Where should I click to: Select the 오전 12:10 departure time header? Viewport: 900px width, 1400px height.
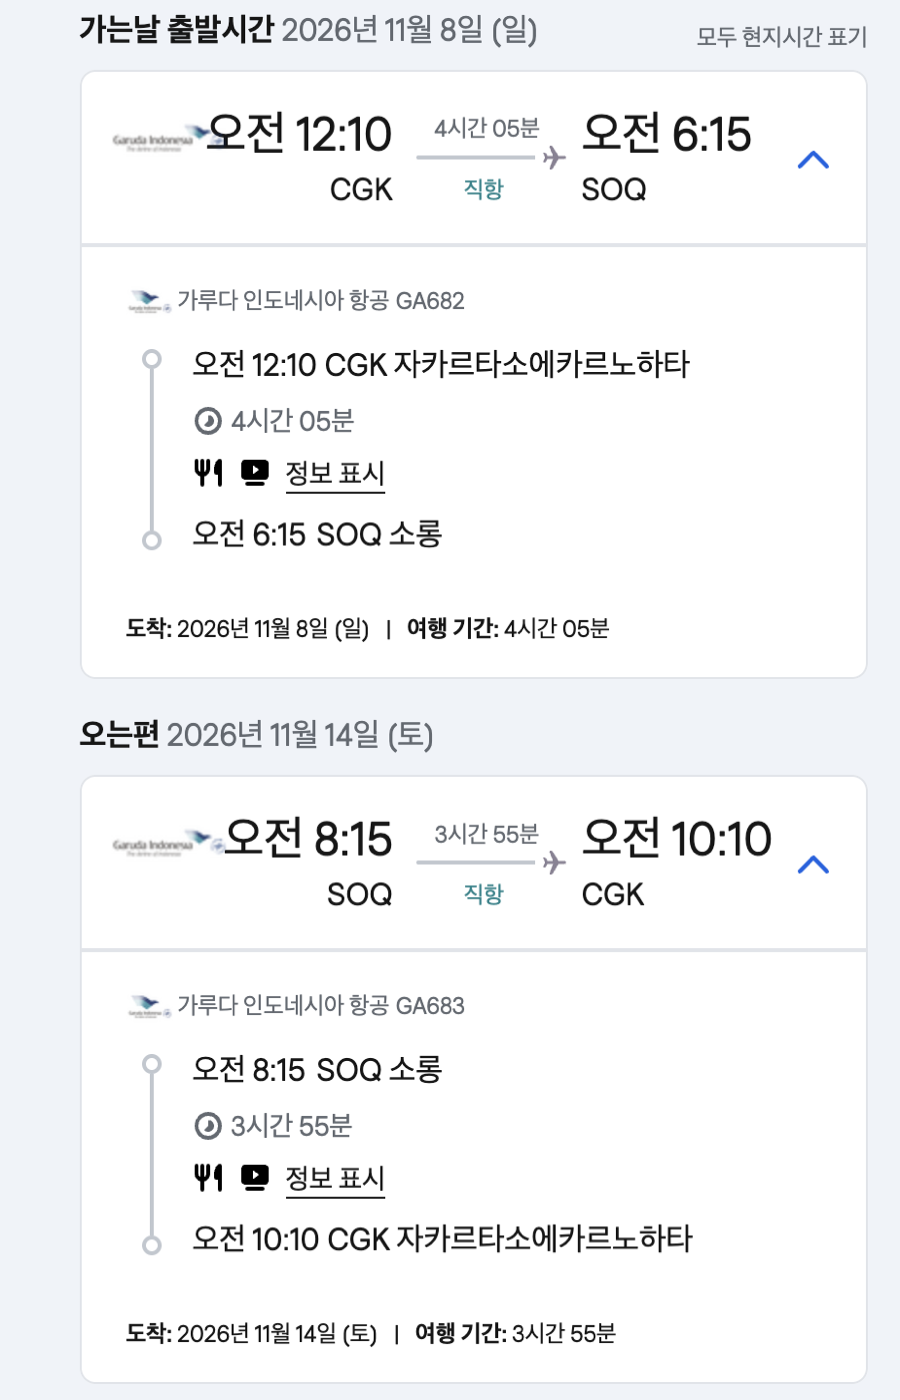tap(300, 134)
